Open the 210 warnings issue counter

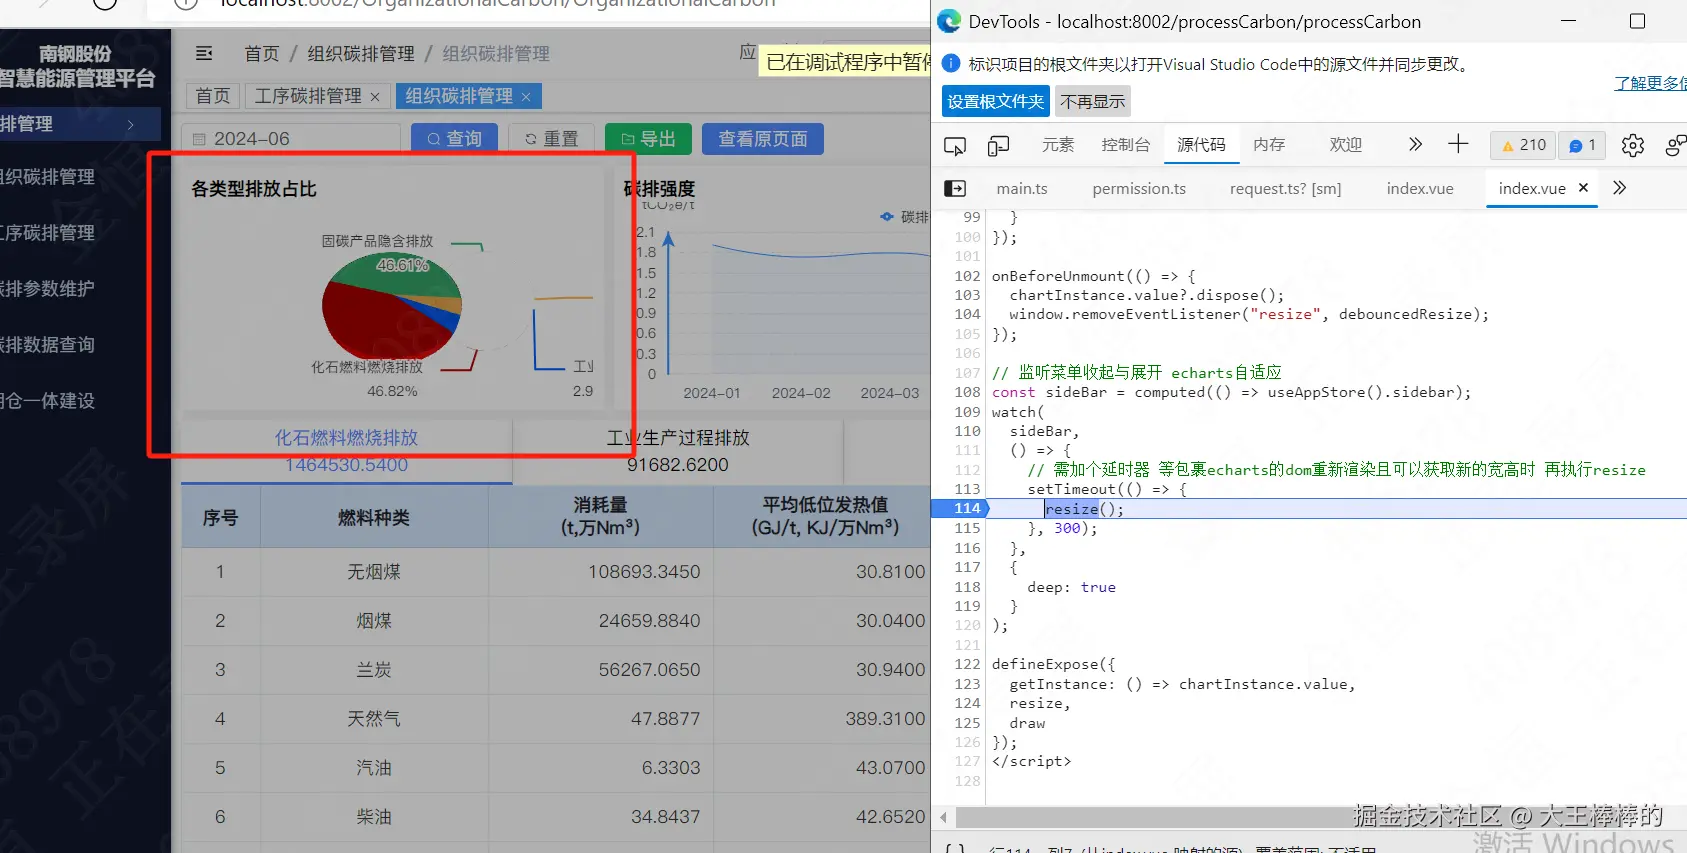click(1522, 145)
